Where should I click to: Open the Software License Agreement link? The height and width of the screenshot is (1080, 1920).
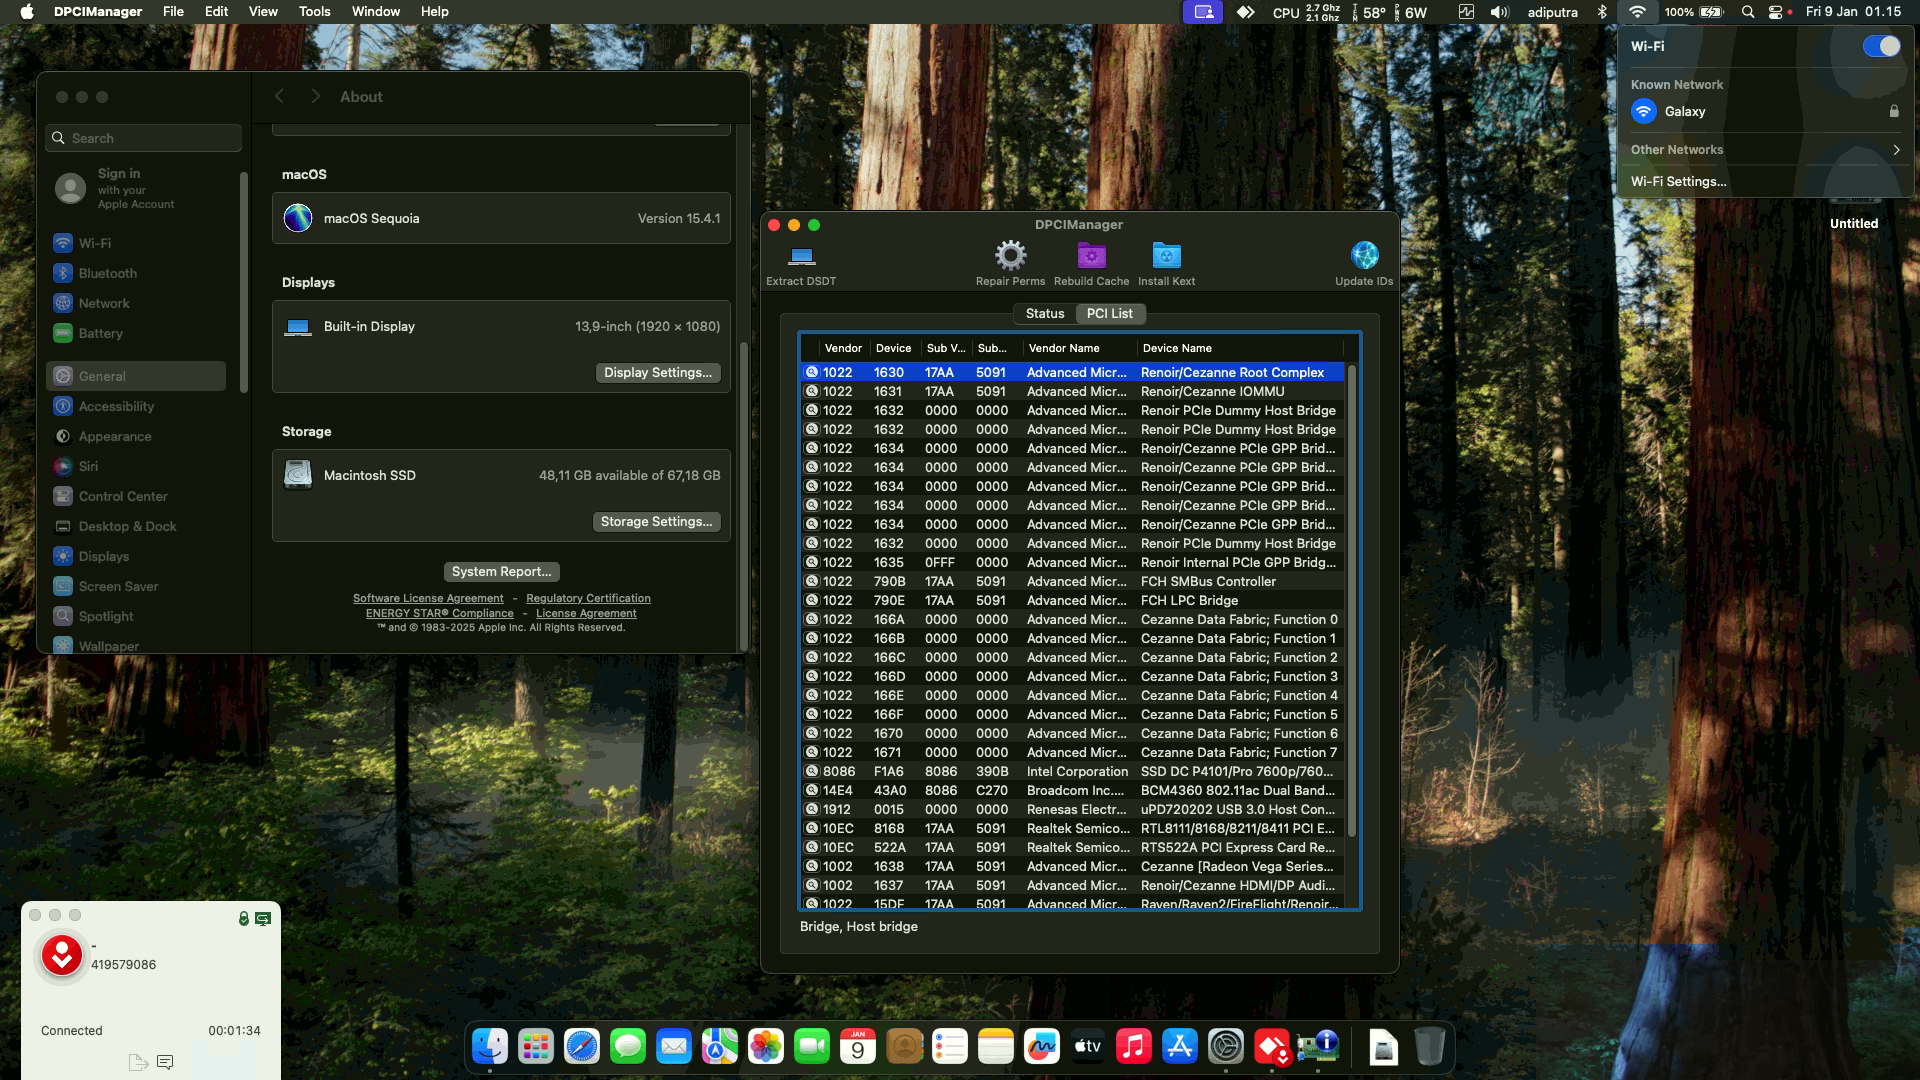(428, 599)
